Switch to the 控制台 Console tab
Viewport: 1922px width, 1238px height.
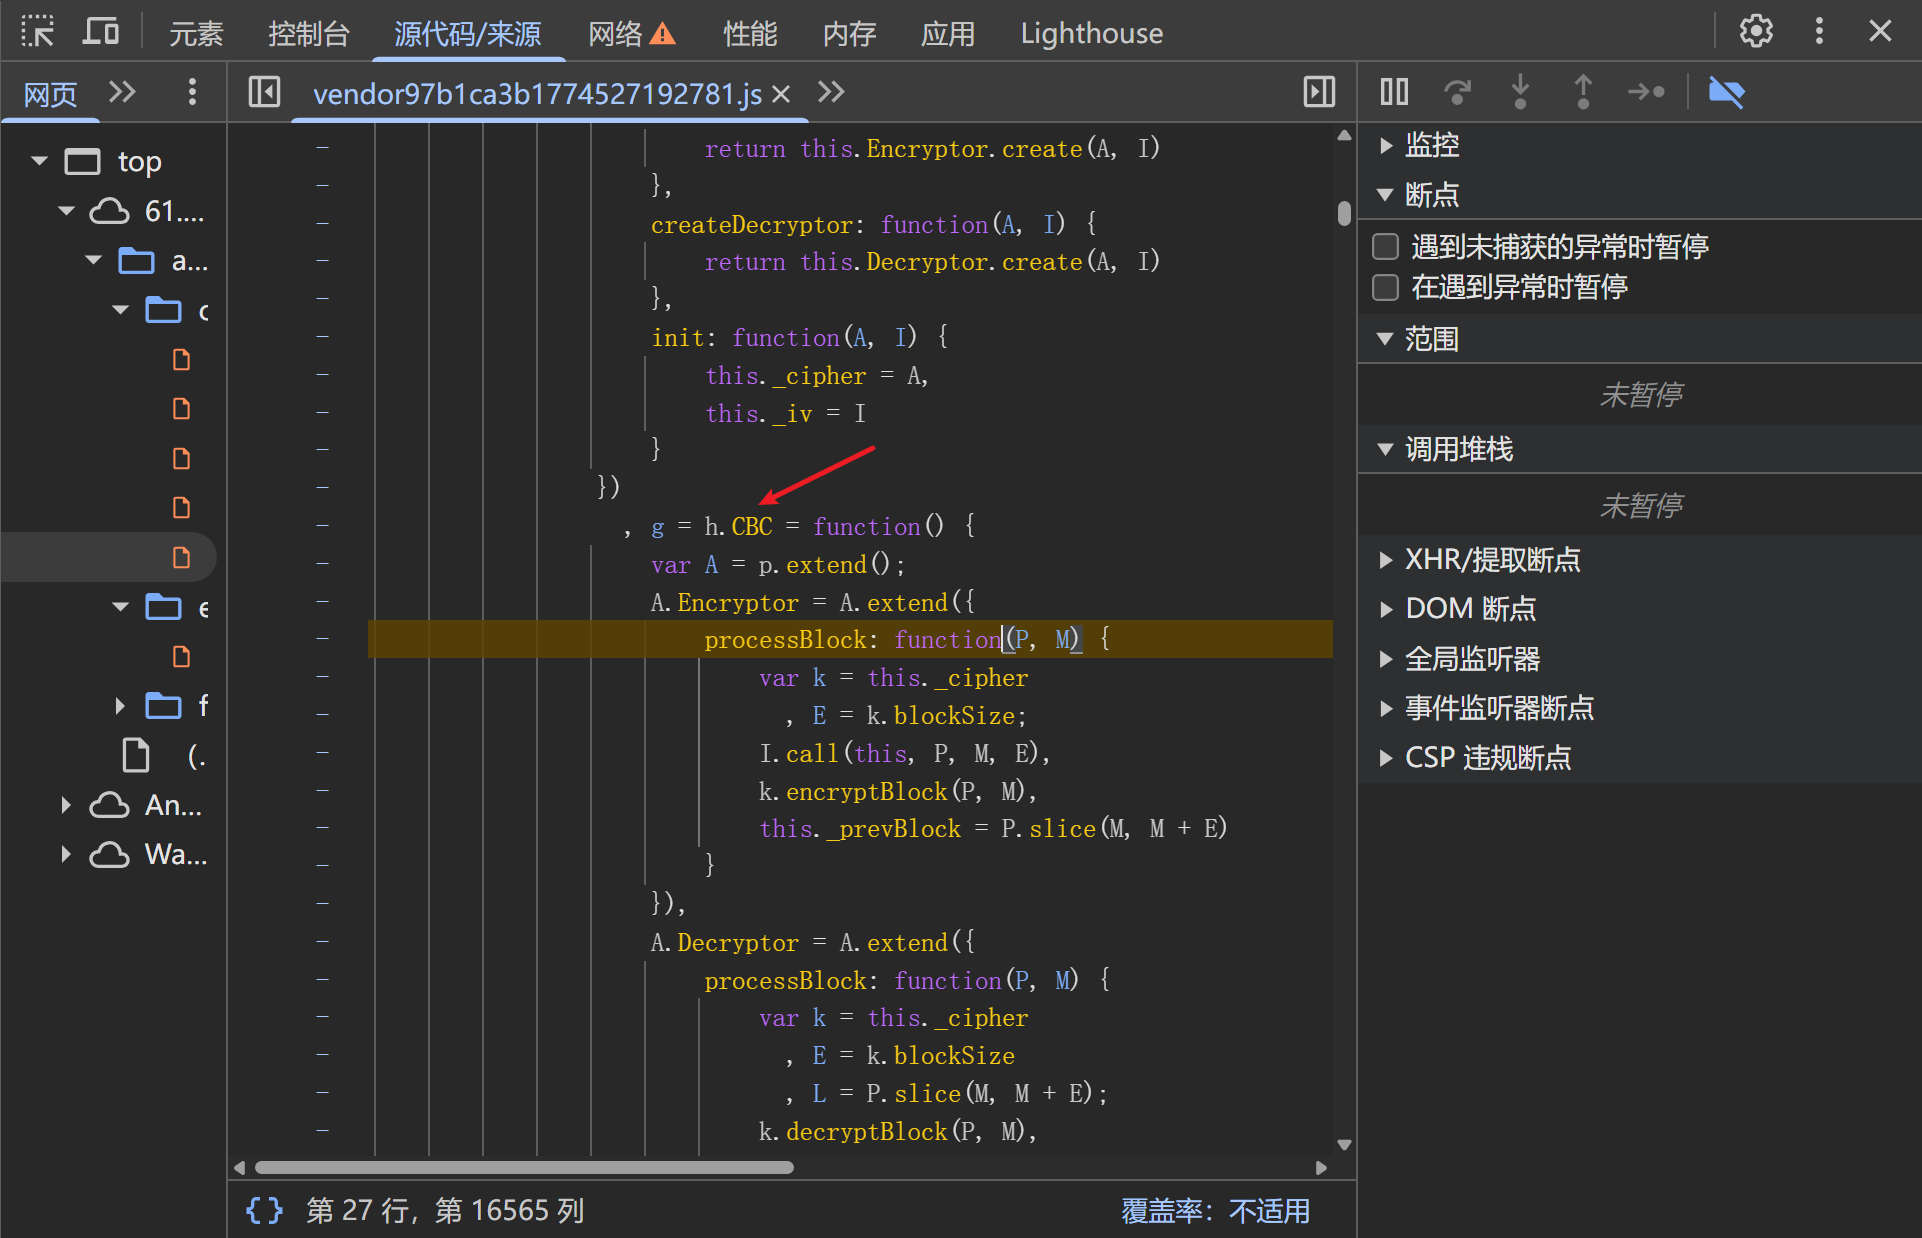pyautogui.click(x=308, y=34)
